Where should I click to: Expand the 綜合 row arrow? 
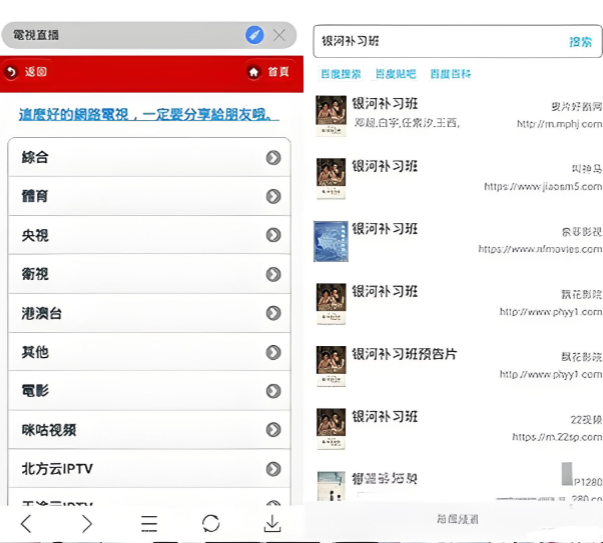[273, 158]
